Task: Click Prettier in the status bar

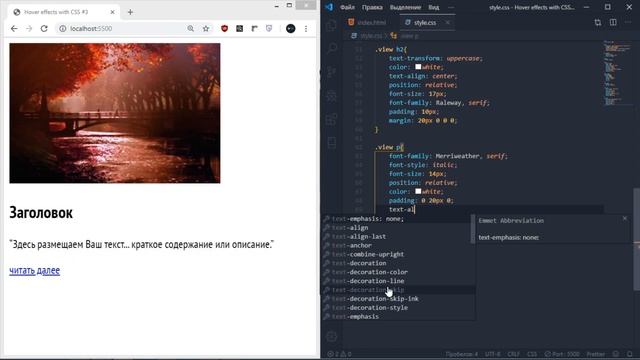Action: 596,354
